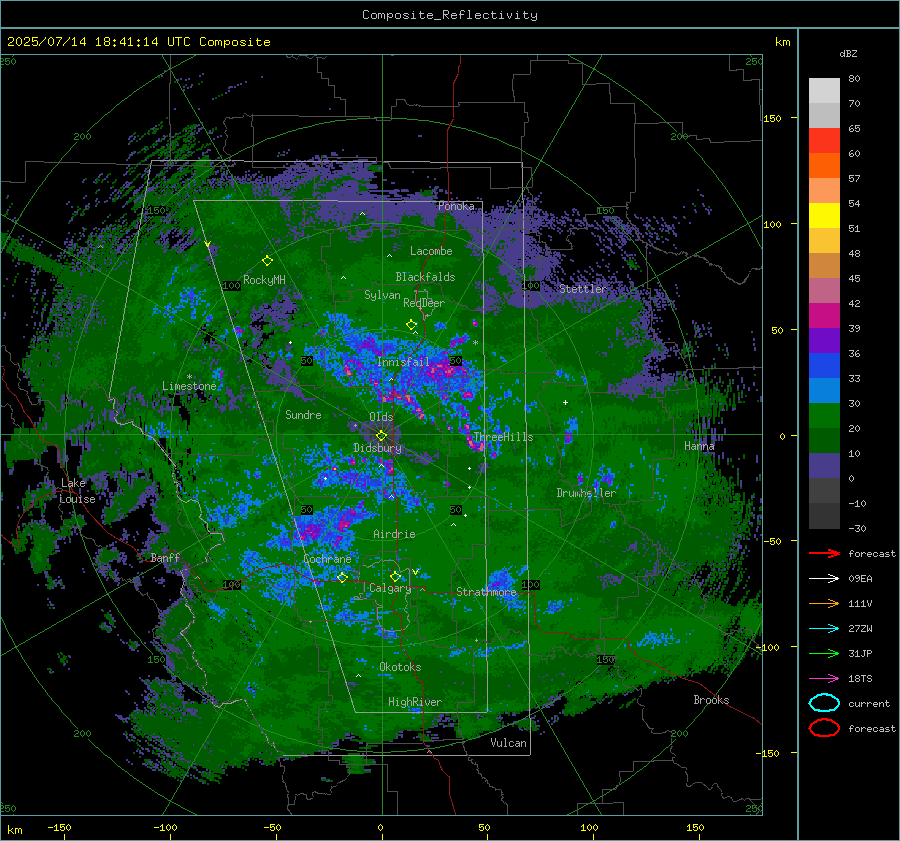Click the Drumheller city label
Screen dimensions: 900x841
(586, 493)
